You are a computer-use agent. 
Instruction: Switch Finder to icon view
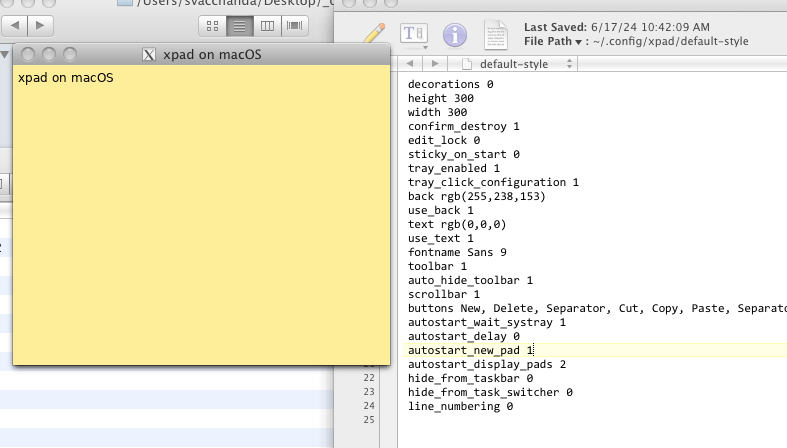click(x=212, y=26)
